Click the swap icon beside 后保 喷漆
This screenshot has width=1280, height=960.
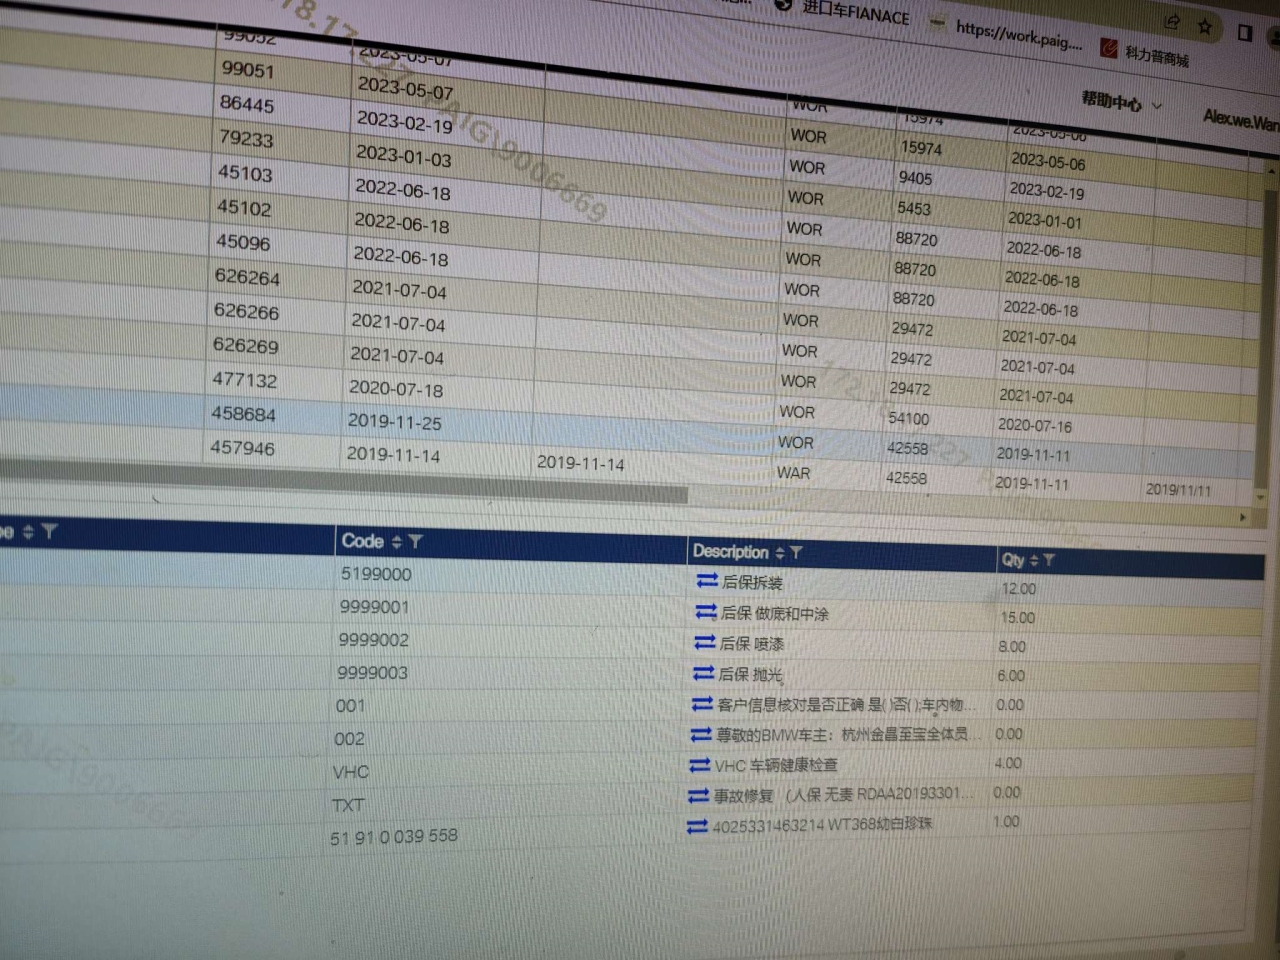point(705,642)
